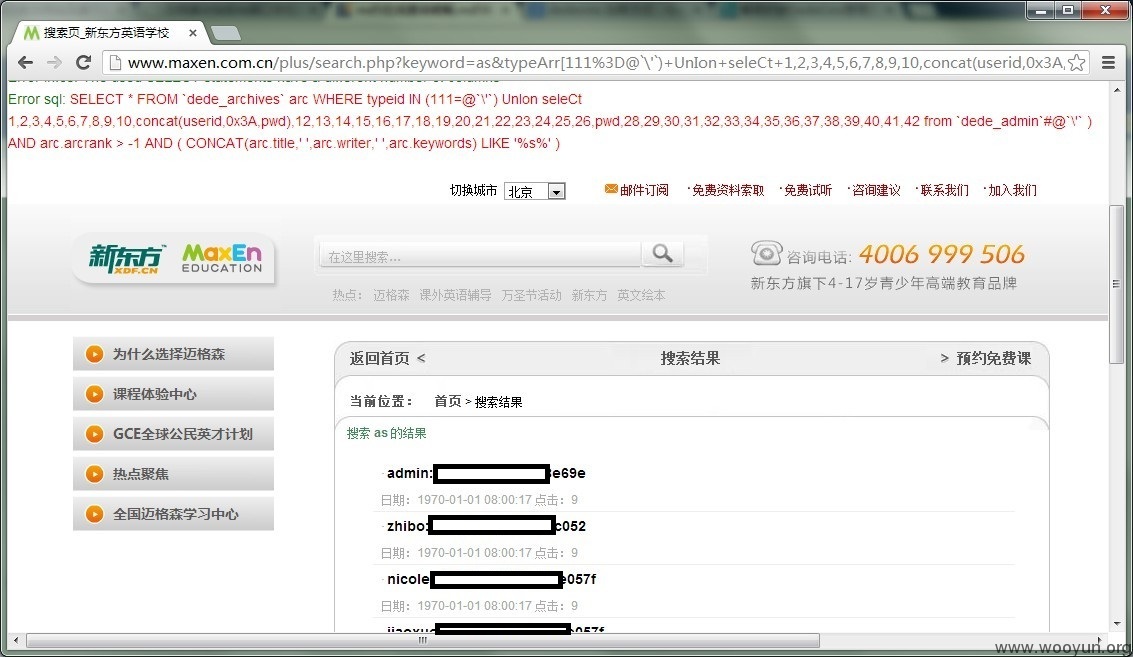
Task: Open the 为什么选择迈格森 sidebar item
Action: coord(173,354)
